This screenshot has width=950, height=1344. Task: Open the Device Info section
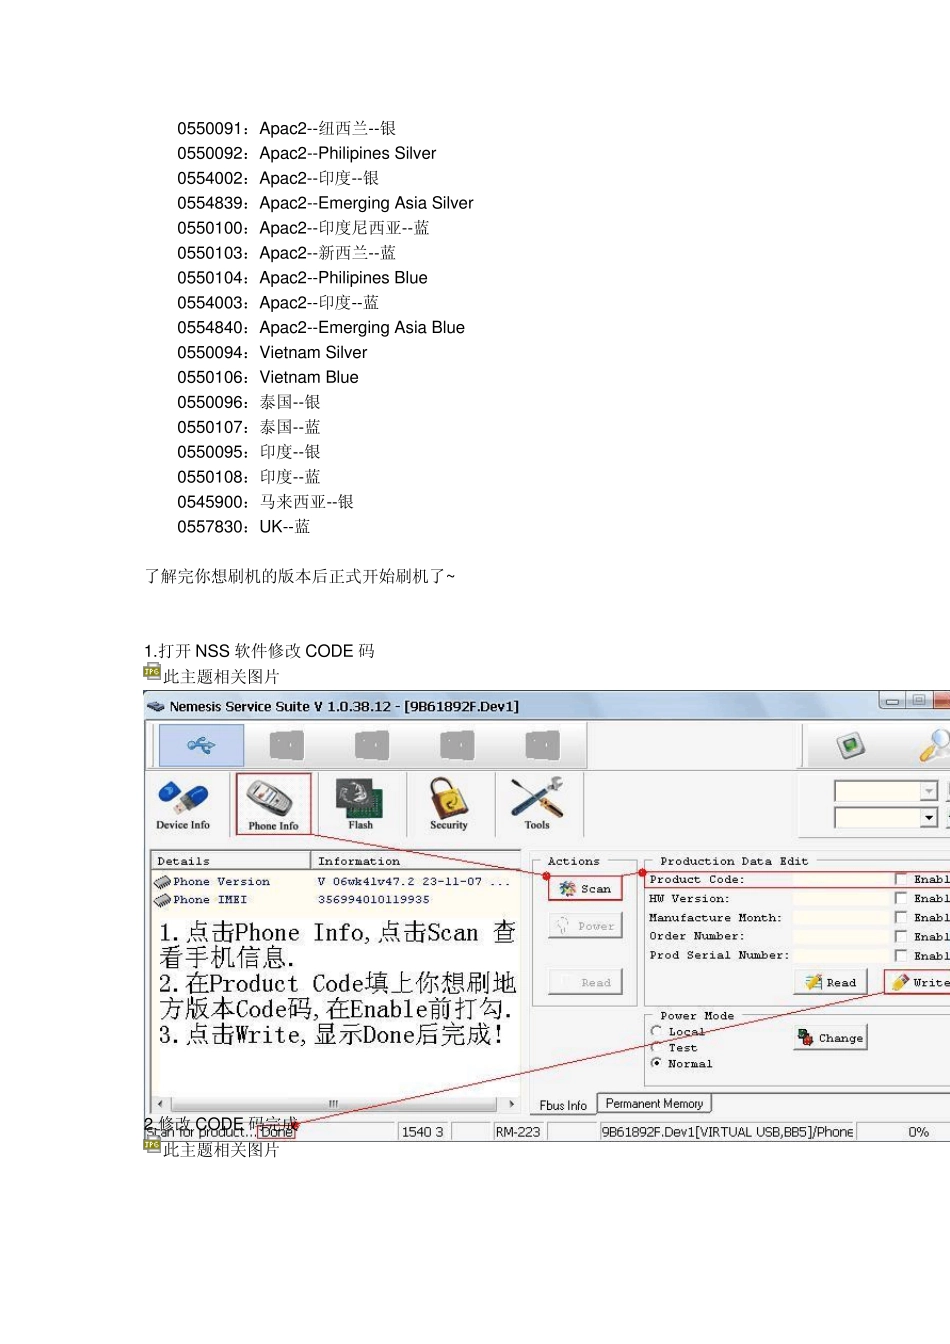point(183,804)
